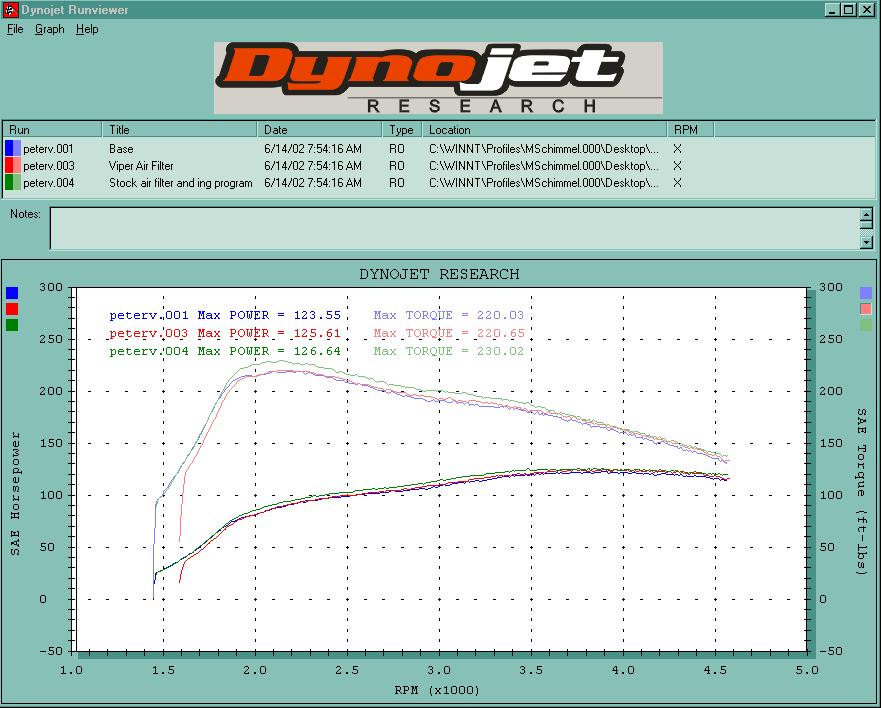Image resolution: width=881 pixels, height=708 pixels.
Task: Click the red horsepower legend square
Action: tap(12, 308)
